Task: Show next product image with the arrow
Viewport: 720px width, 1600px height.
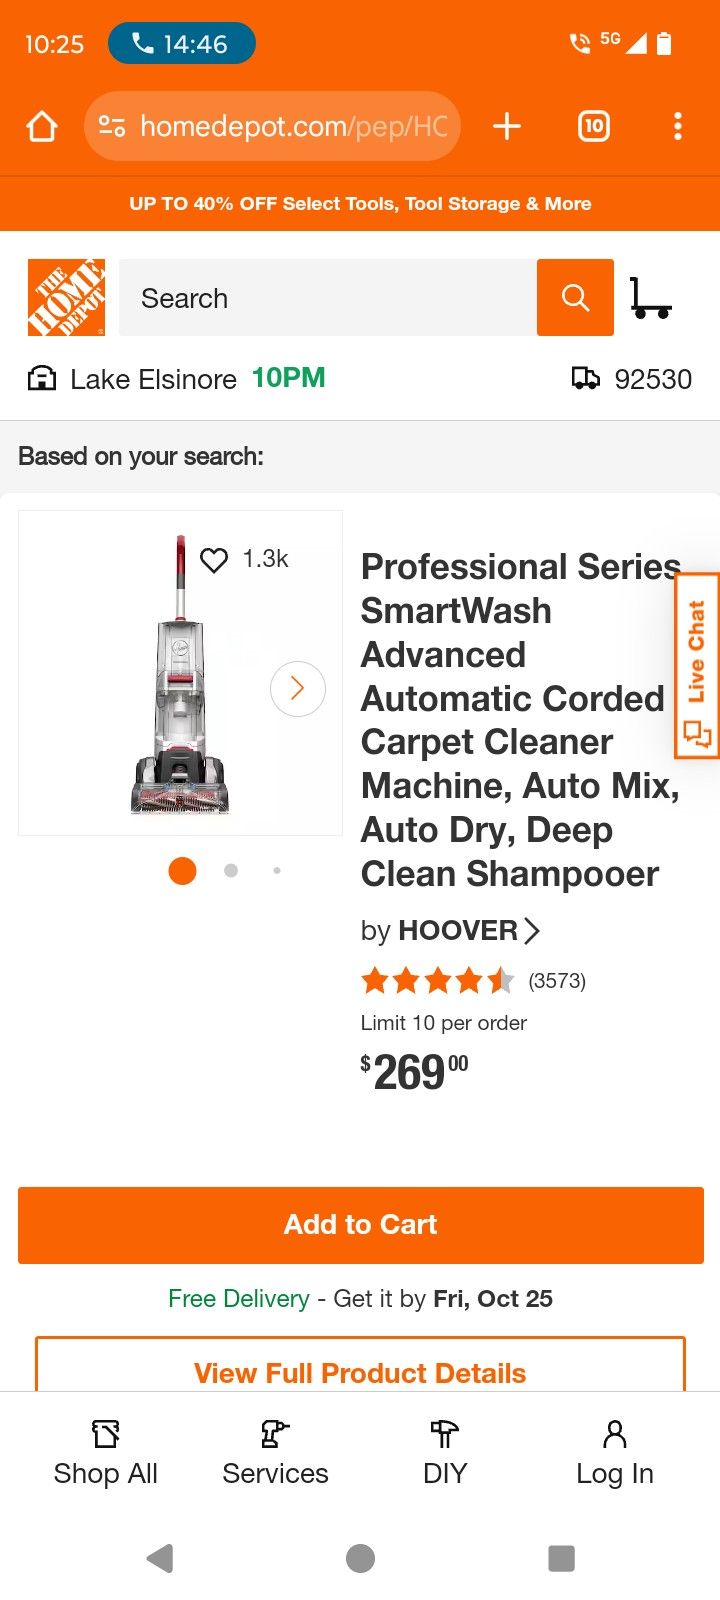Action: click(297, 688)
